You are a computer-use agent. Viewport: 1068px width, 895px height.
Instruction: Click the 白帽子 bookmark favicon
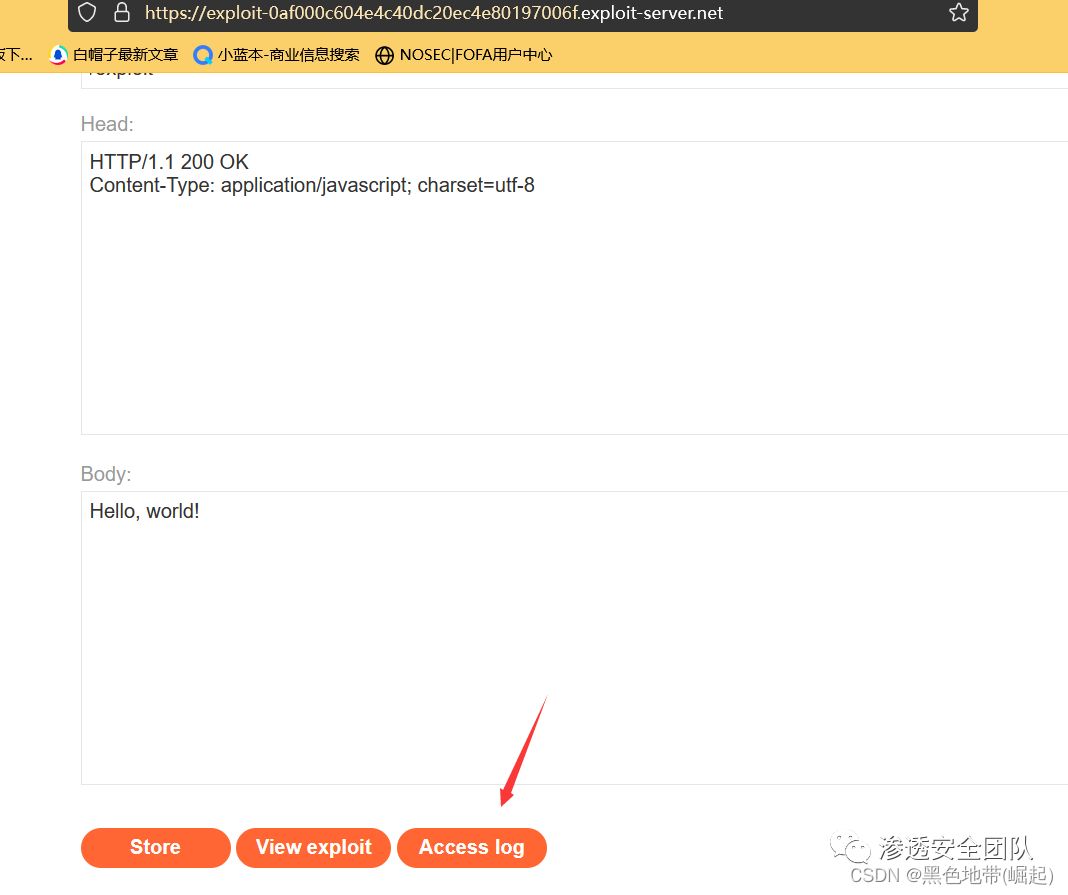(59, 55)
